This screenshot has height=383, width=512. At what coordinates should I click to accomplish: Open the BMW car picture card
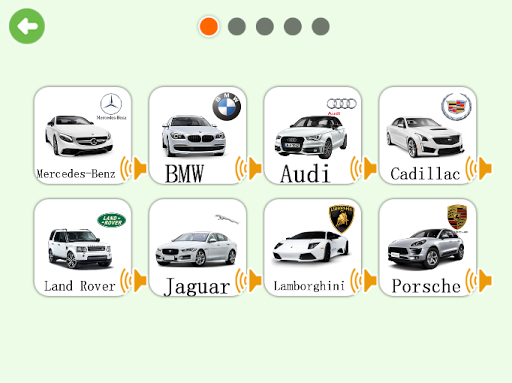click(x=198, y=135)
